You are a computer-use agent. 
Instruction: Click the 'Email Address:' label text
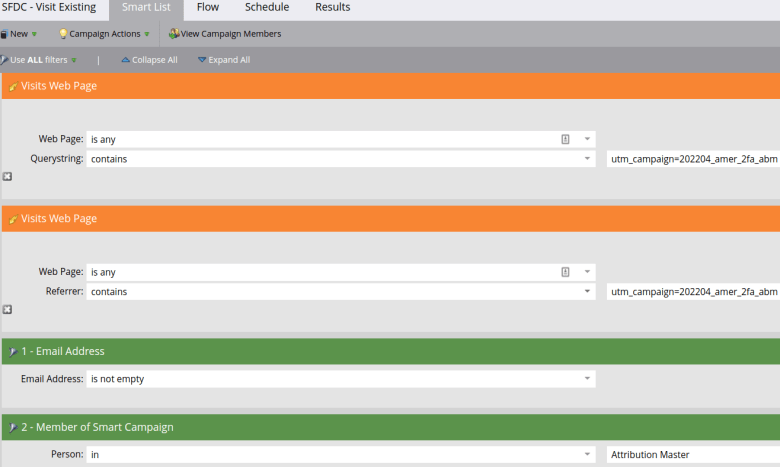52,379
